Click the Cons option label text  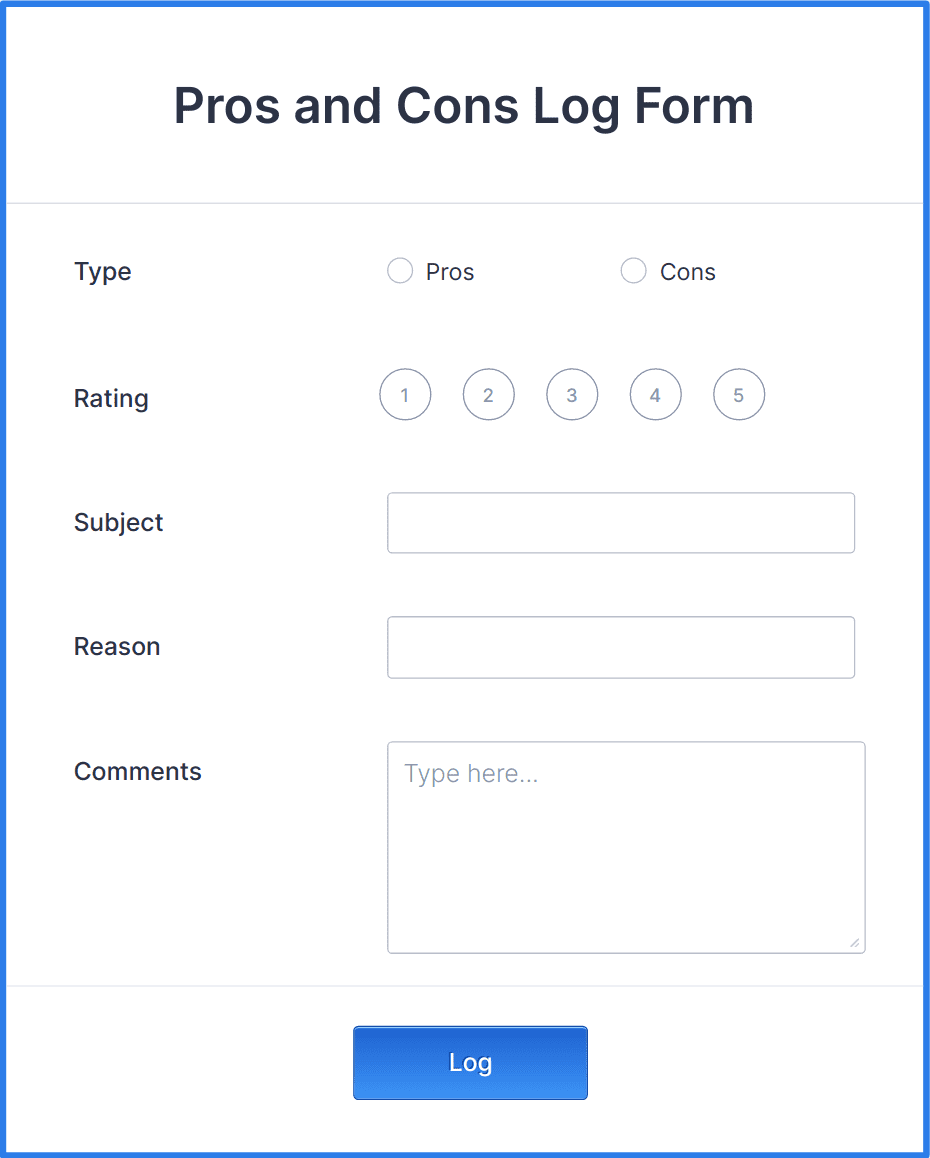[688, 271]
